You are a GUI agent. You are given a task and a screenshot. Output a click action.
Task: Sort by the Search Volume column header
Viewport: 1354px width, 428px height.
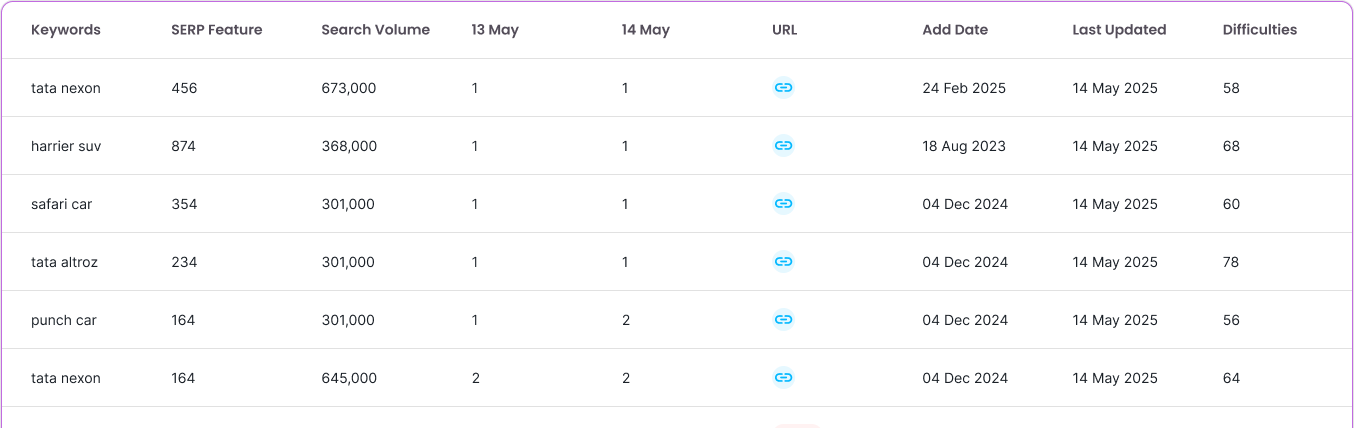[x=375, y=30]
